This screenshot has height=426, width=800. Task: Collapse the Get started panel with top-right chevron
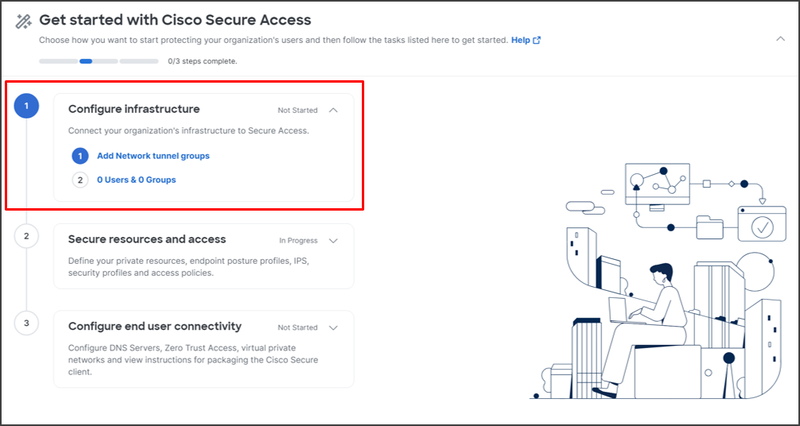tap(781, 39)
